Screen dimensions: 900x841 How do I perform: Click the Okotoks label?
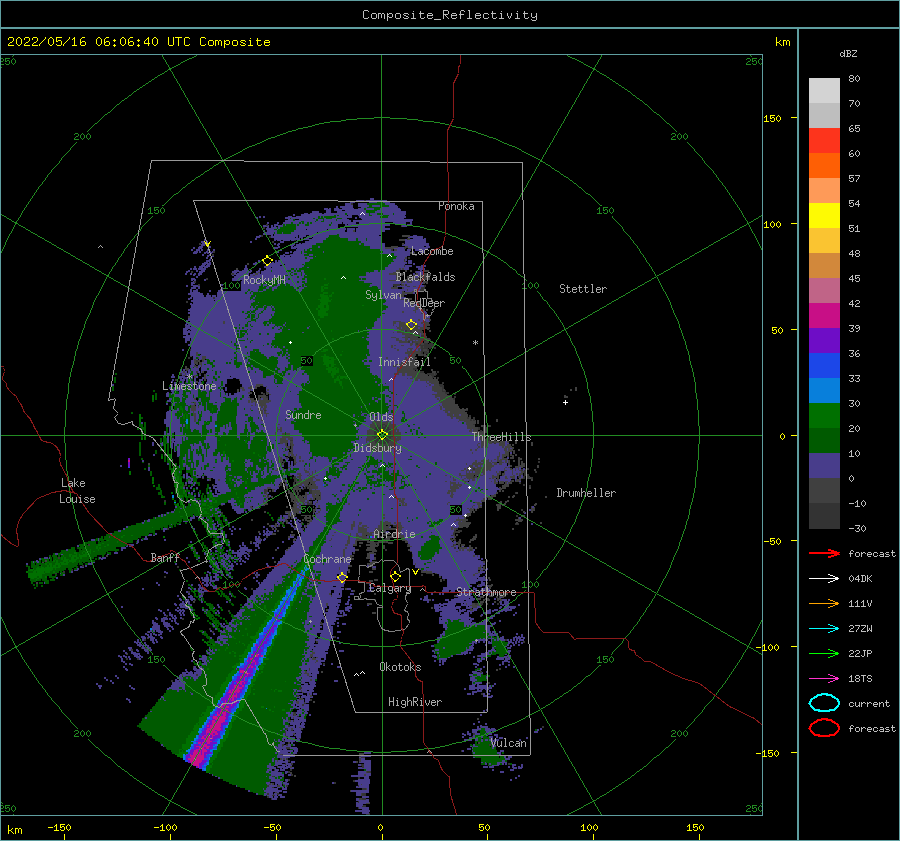click(x=400, y=667)
